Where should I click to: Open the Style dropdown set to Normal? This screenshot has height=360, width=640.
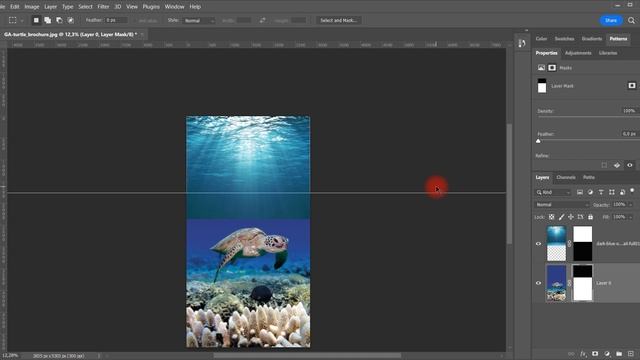(199, 20)
